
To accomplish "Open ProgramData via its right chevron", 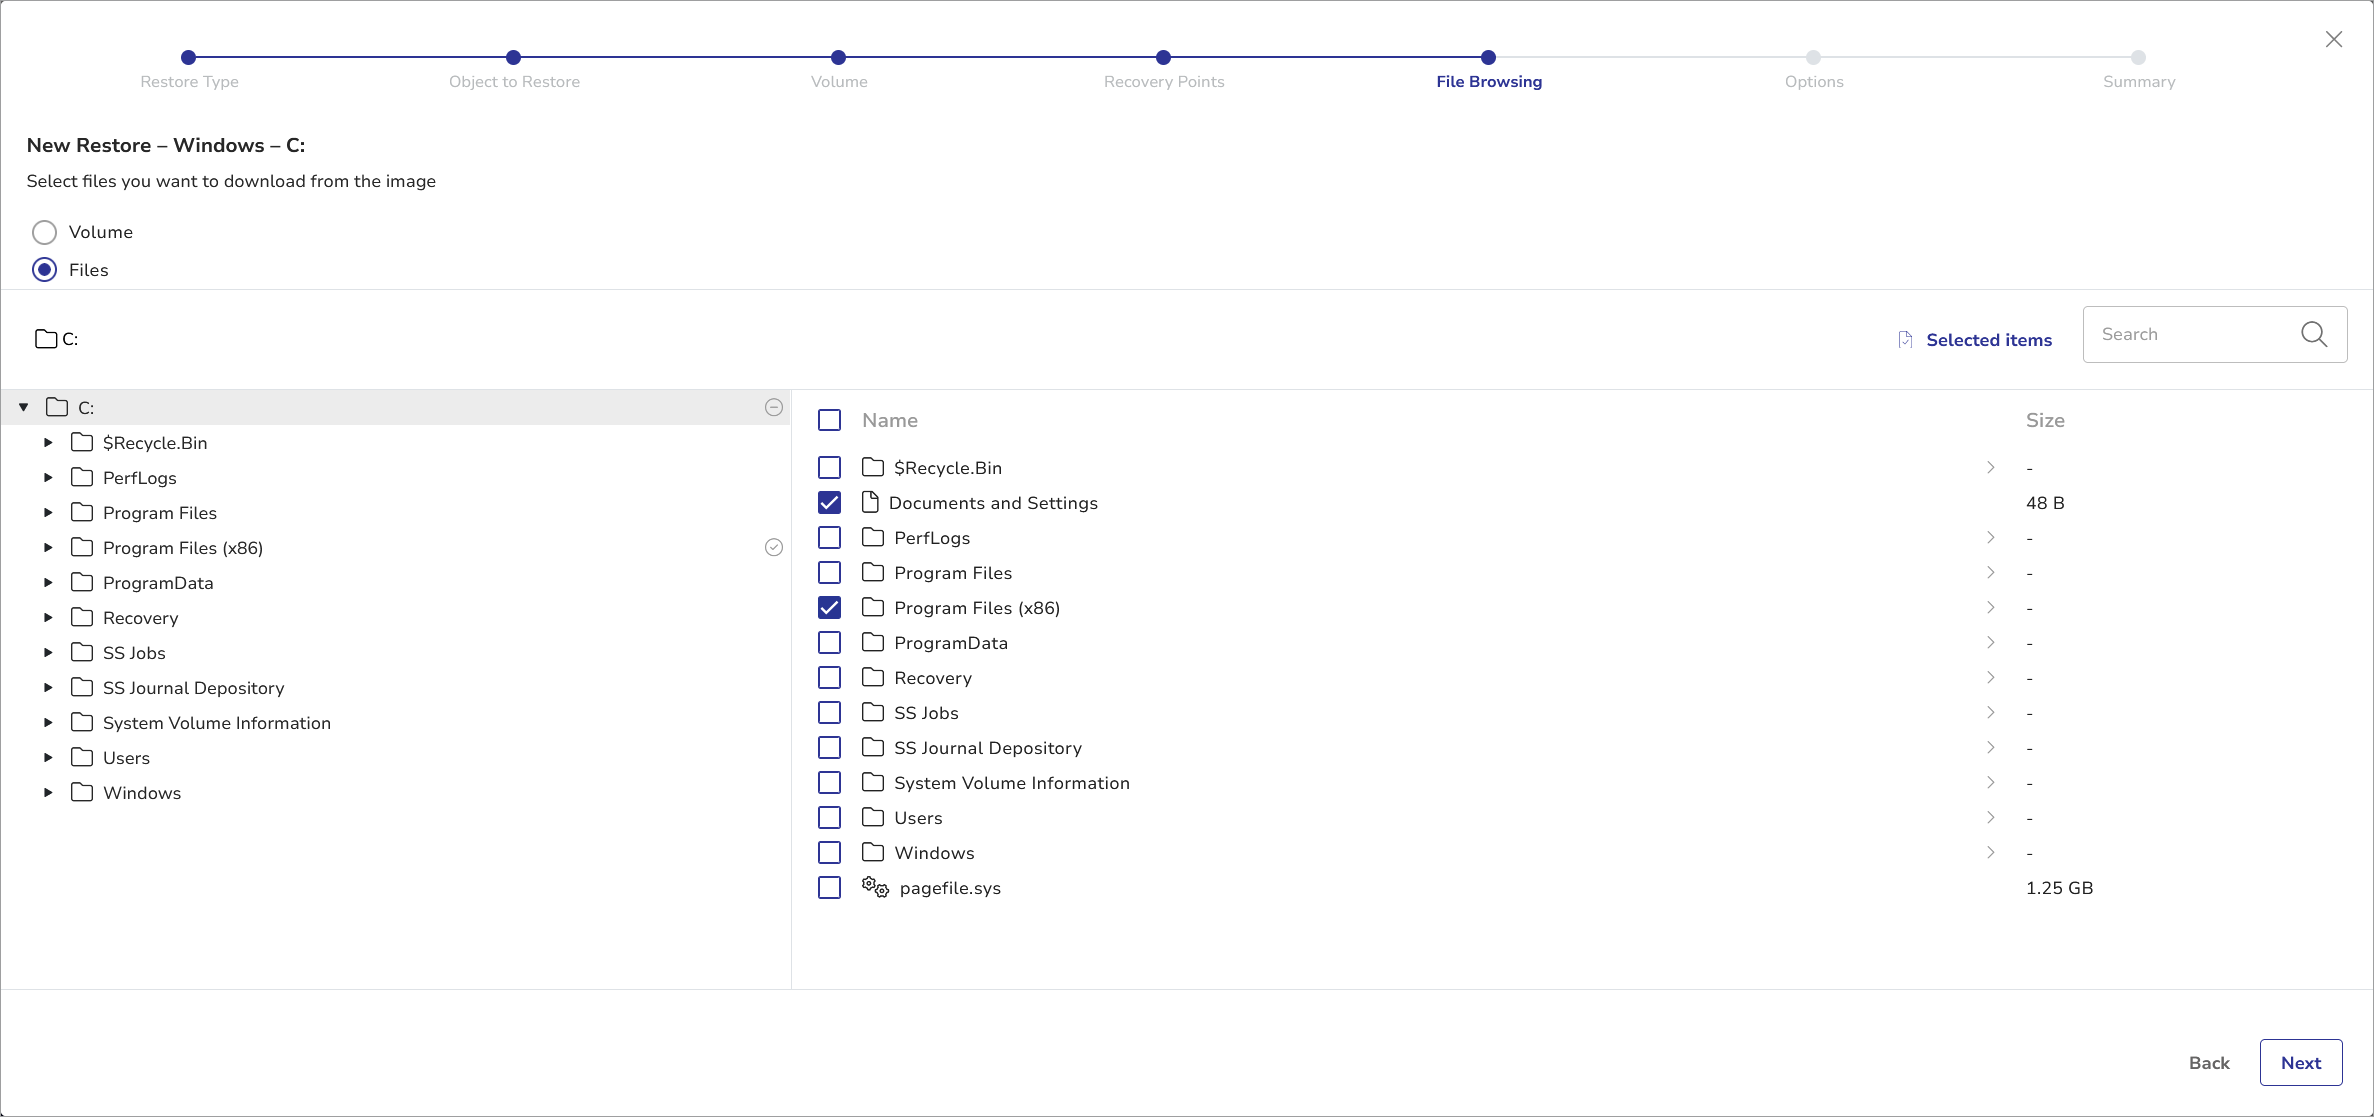I will point(1990,642).
